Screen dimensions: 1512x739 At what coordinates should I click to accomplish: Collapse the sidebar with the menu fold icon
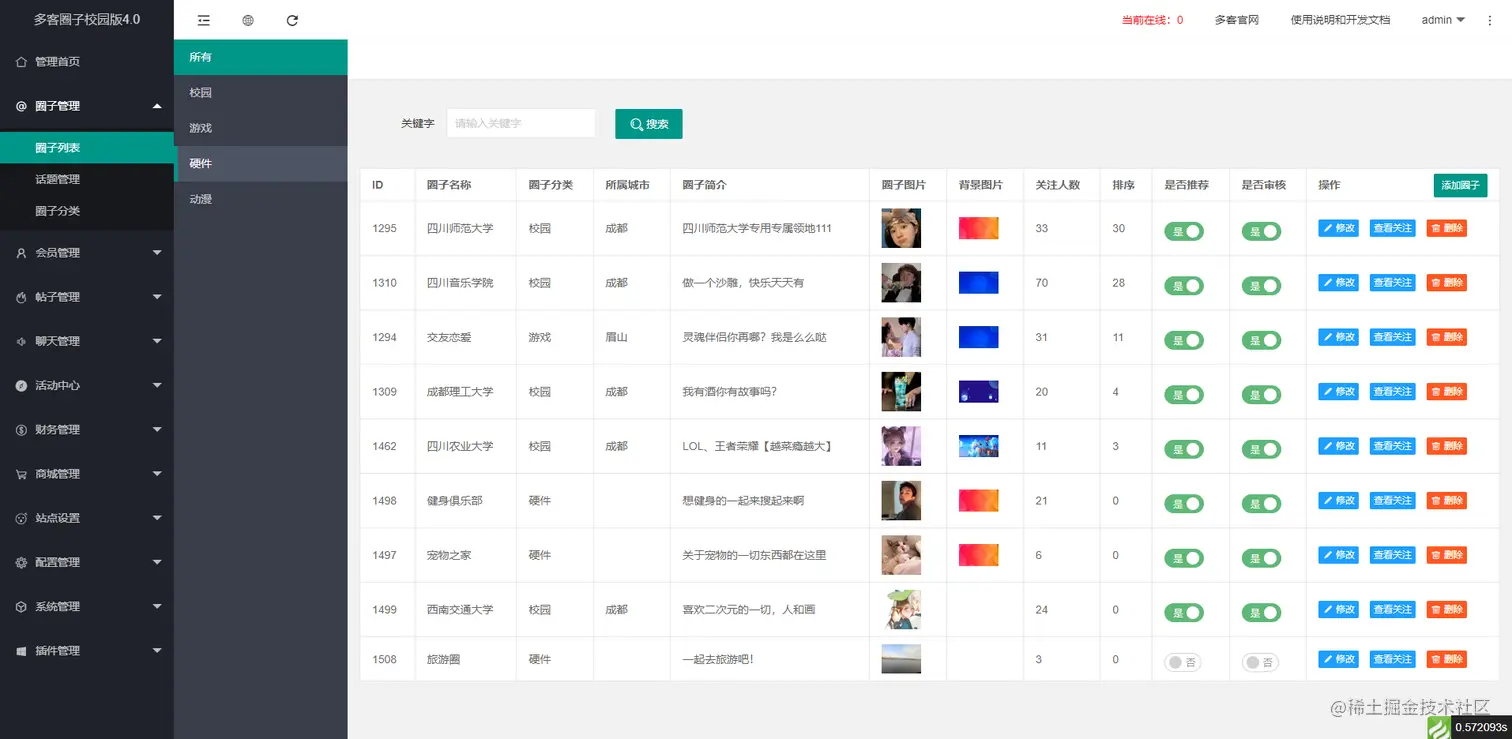[x=204, y=20]
